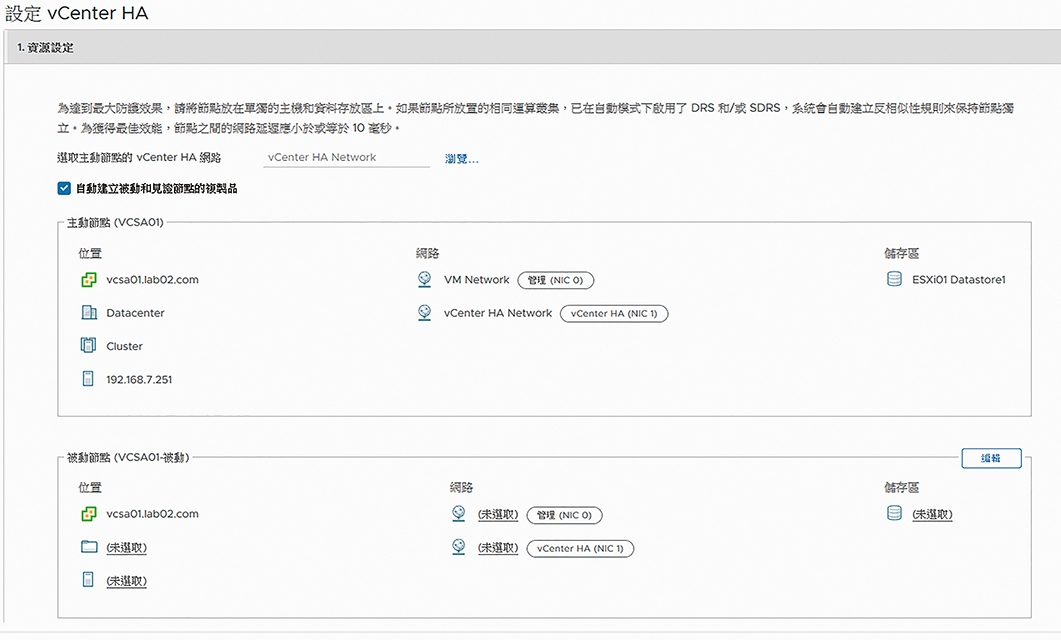Click the datastore icon in passive node storage

(894, 513)
